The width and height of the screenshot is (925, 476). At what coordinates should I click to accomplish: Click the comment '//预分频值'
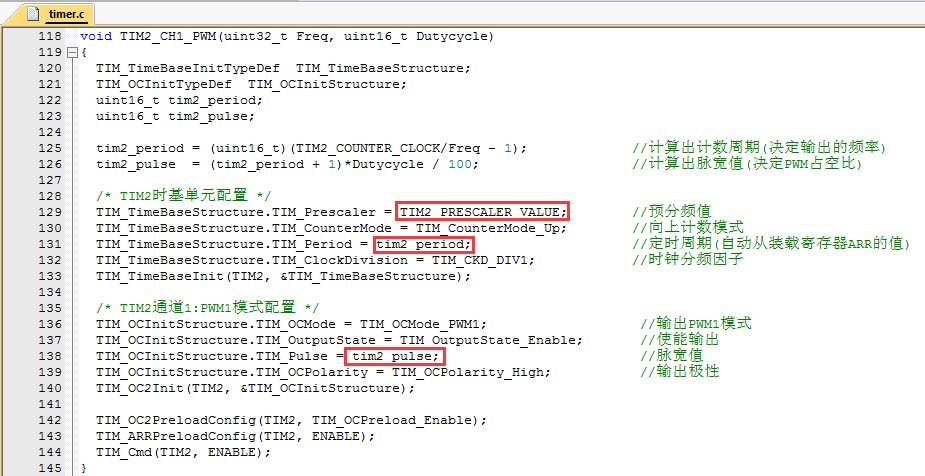pos(671,211)
